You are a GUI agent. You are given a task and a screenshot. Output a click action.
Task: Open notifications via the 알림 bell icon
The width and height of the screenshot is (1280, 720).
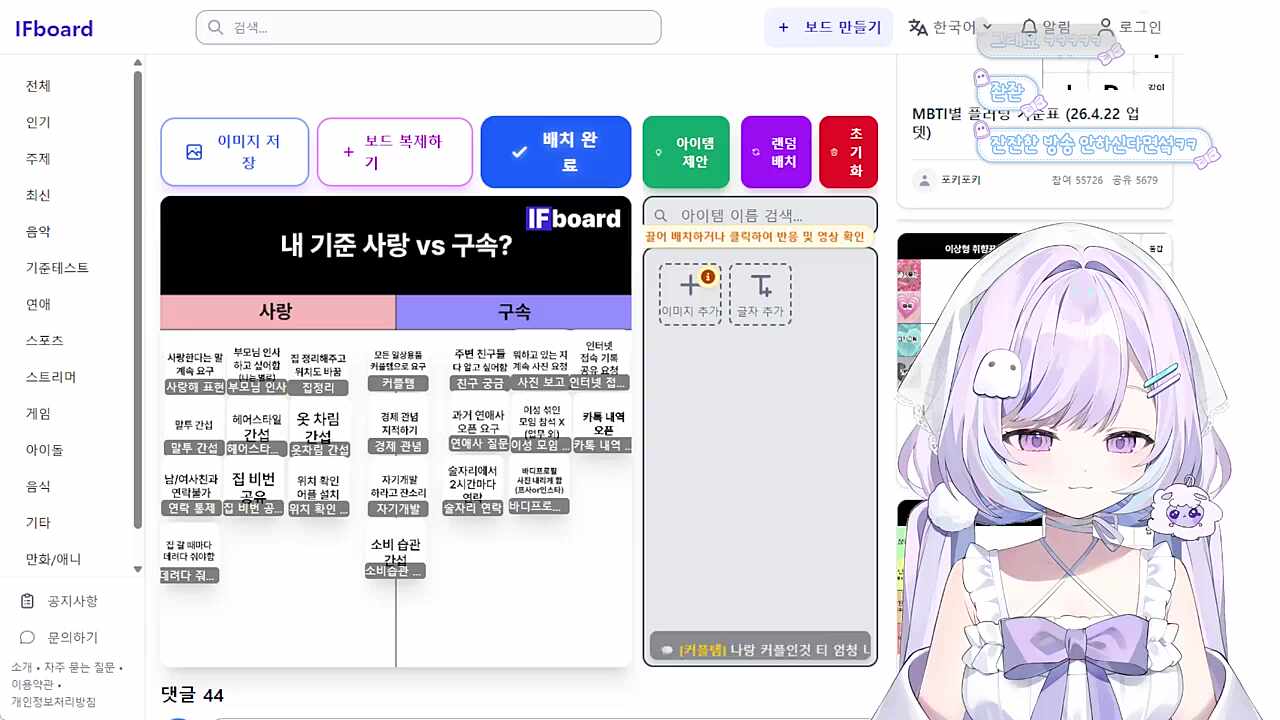click(x=1029, y=27)
